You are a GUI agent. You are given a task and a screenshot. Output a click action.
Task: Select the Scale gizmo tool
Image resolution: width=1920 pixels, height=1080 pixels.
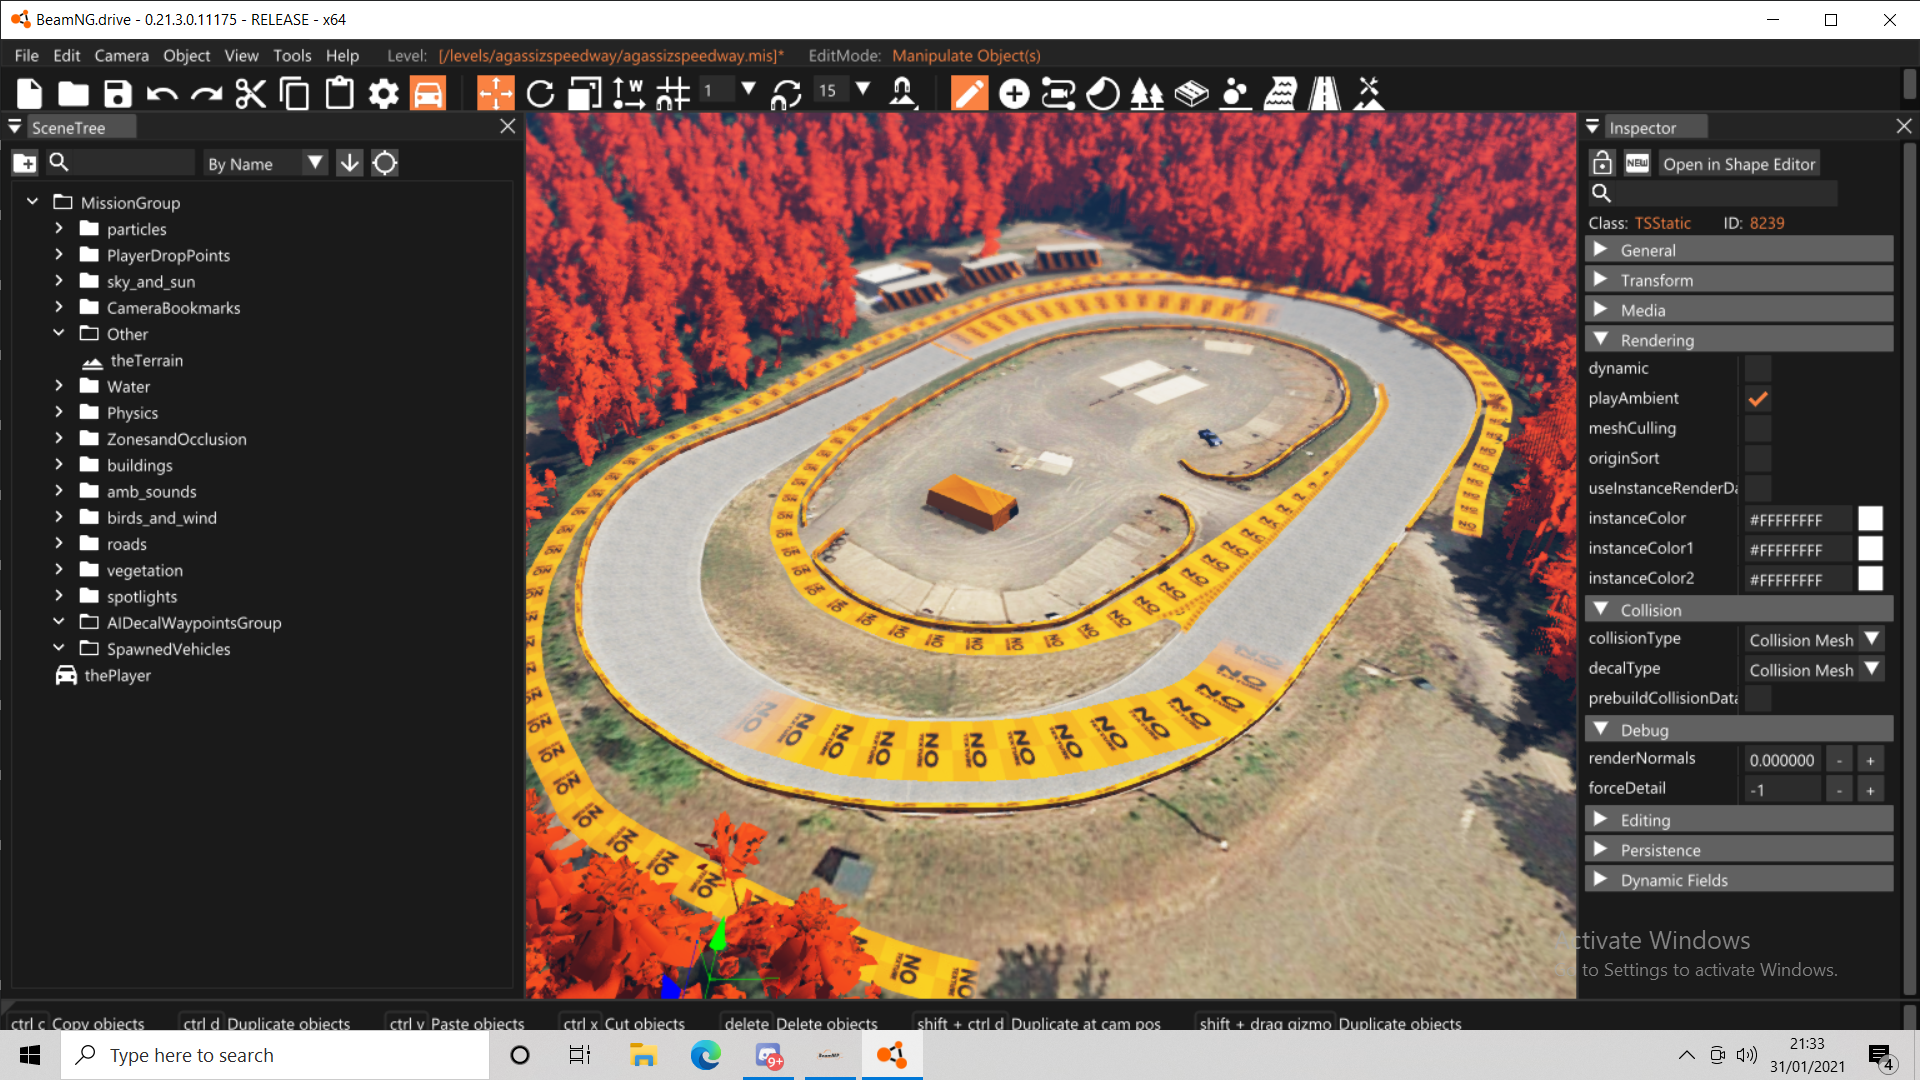click(x=585, y=94)
